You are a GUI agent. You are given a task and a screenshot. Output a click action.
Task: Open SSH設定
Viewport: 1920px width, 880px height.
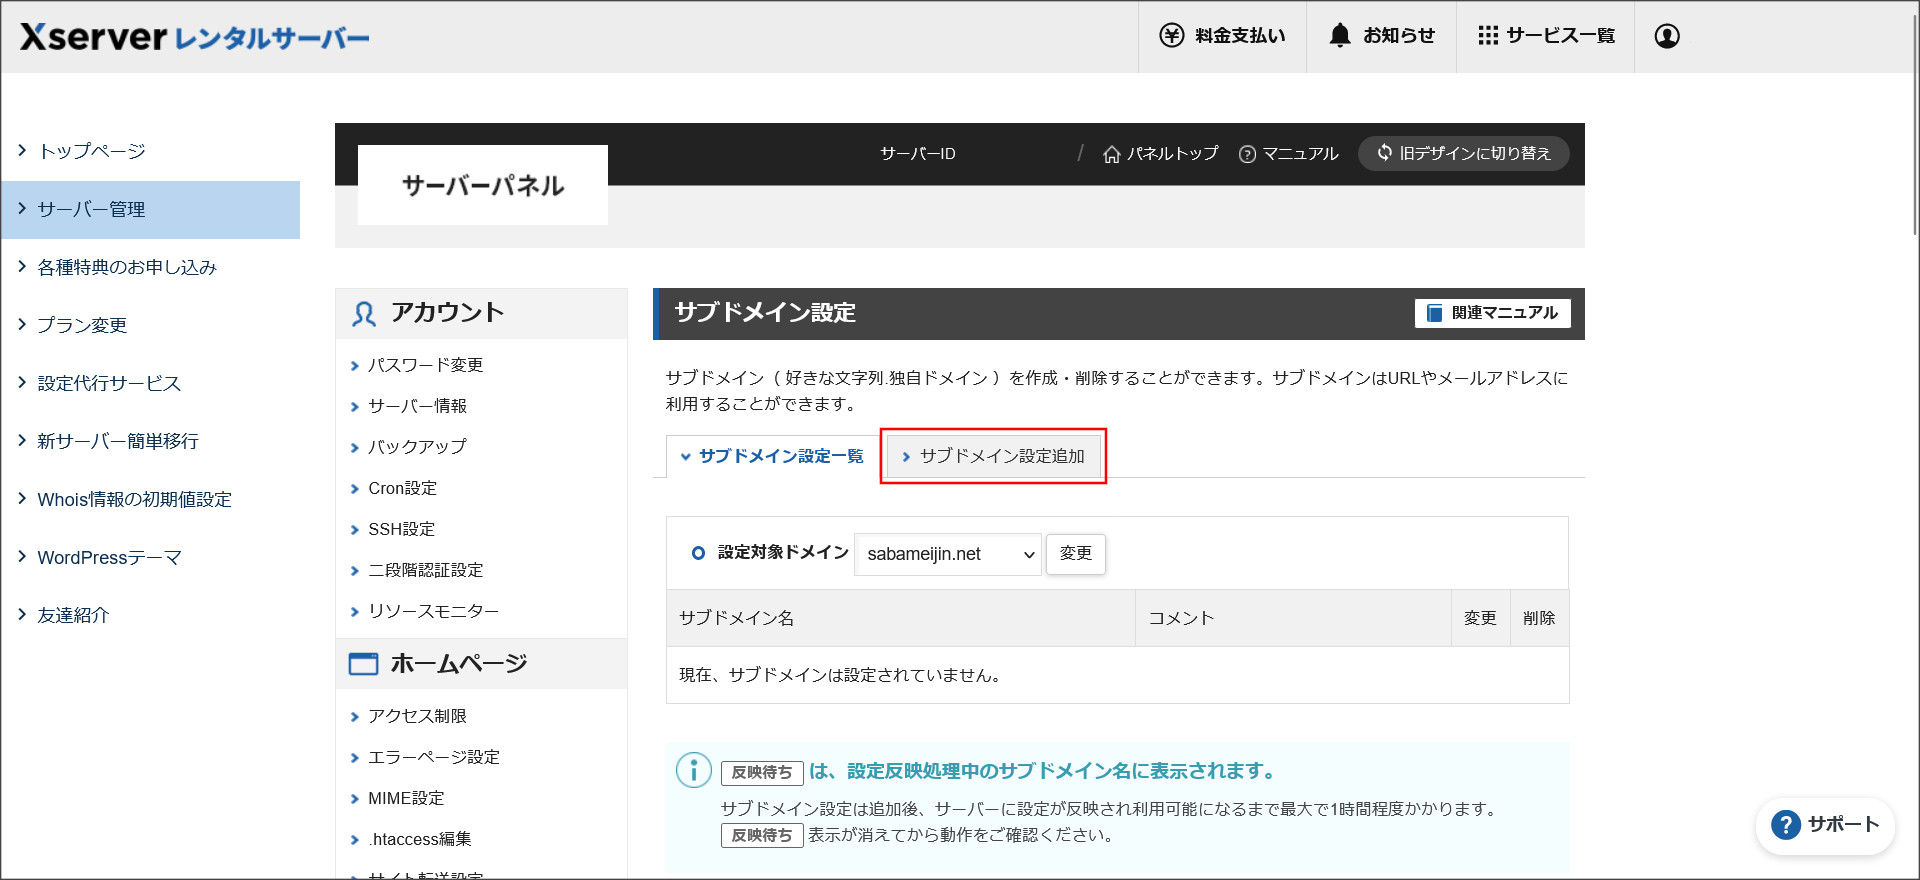click(x=402, y=529)
